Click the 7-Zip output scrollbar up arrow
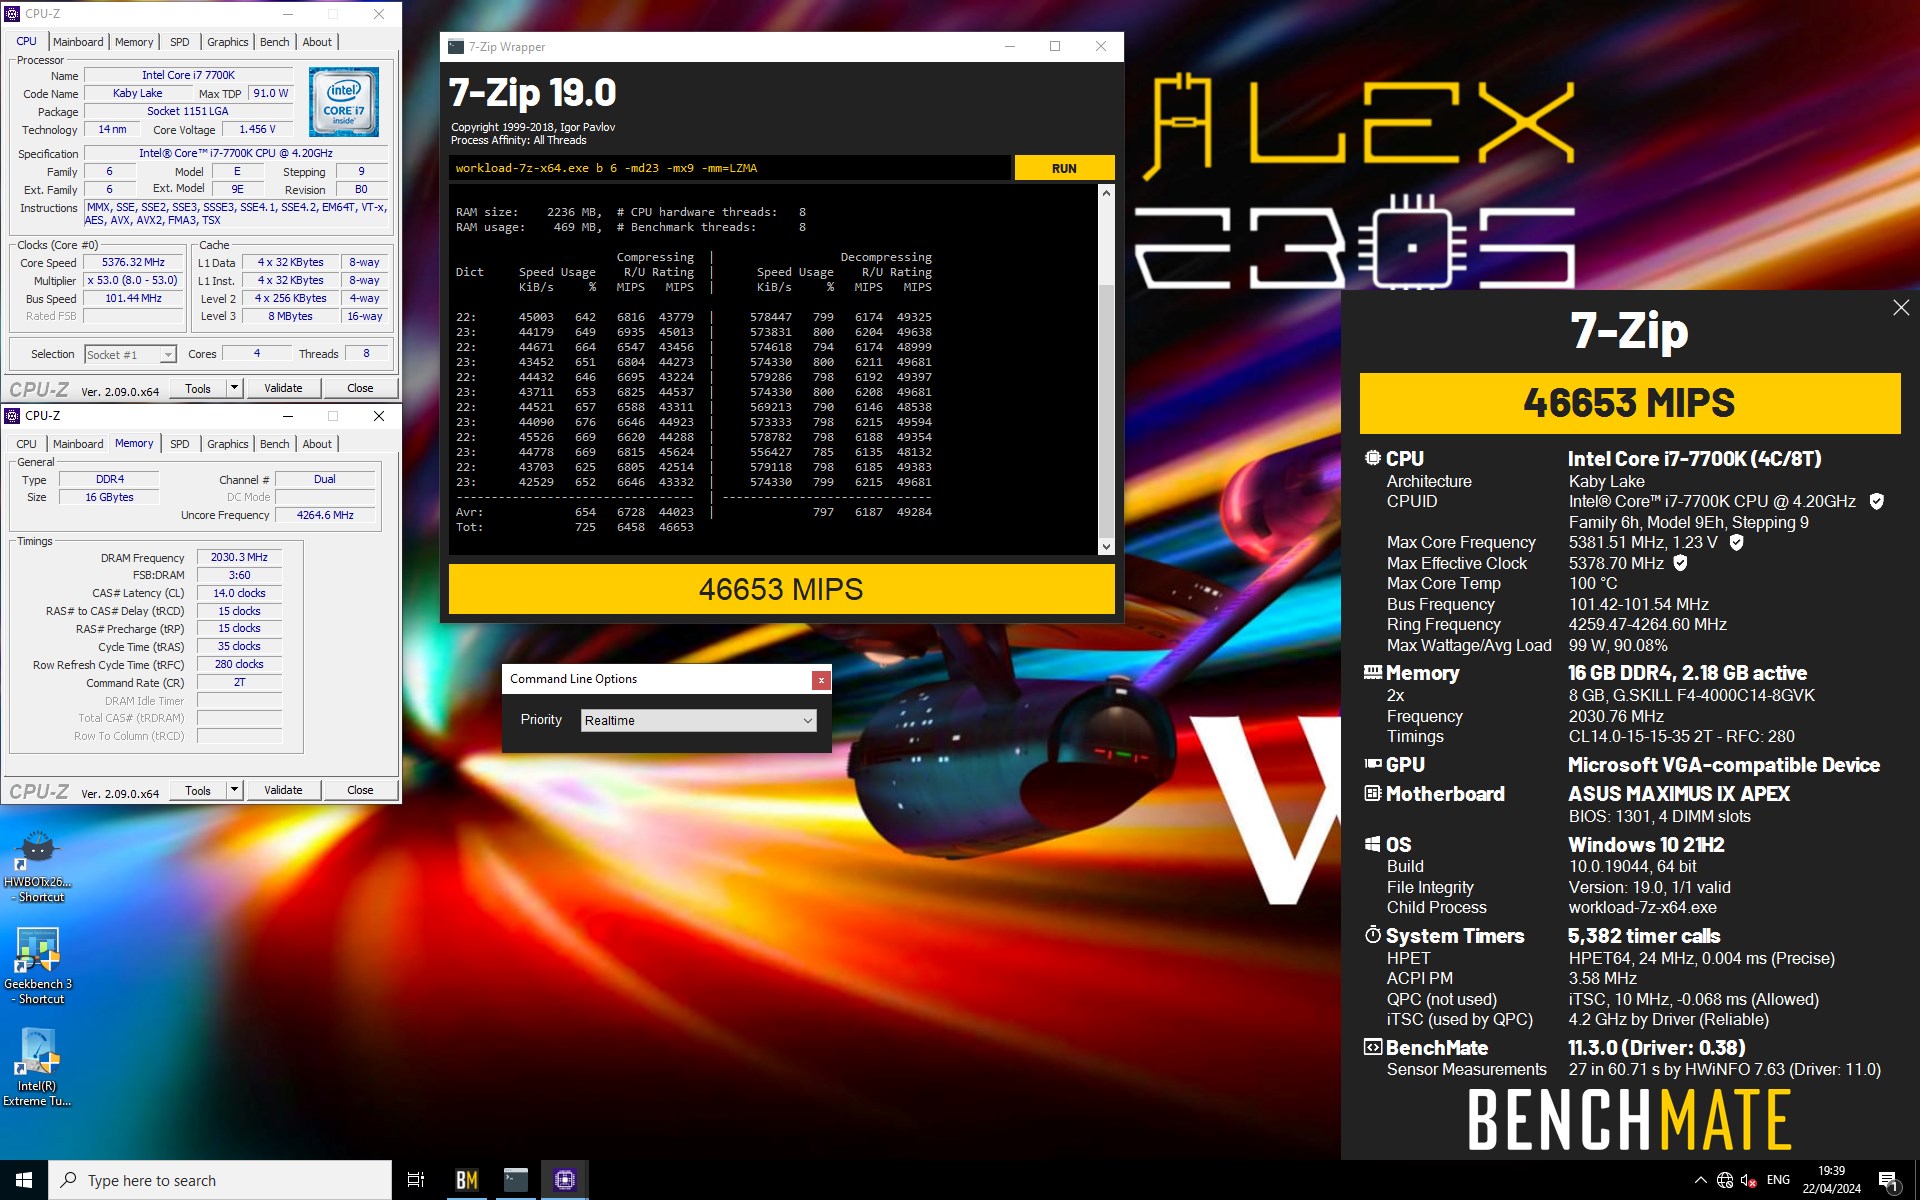1920x1200 pixels. click(x=1106, y=192)
